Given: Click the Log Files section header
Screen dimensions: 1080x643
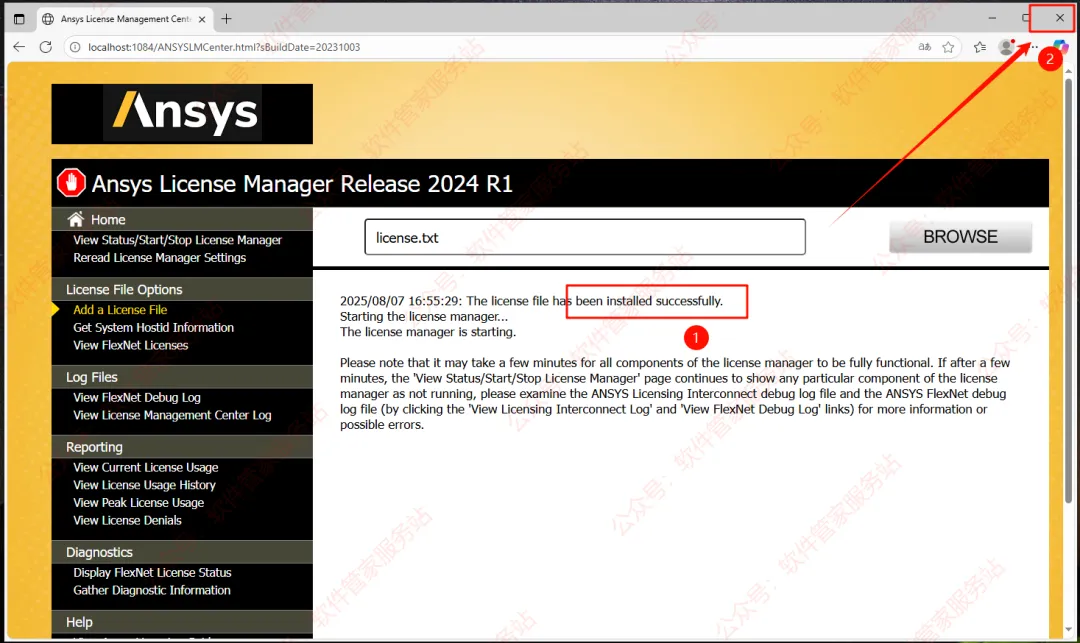Looking at the screenshot, I should pyautogui.click(x=182, y=377).
